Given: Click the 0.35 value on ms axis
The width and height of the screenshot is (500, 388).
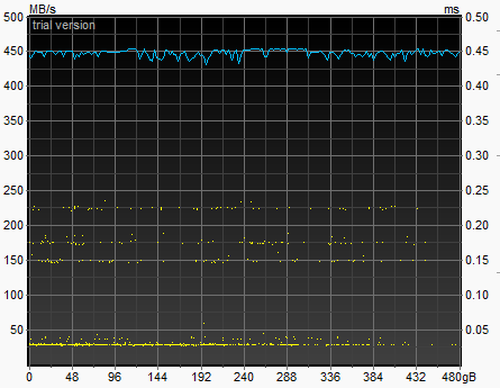Looking at the screenshot, I should (477, 121).
